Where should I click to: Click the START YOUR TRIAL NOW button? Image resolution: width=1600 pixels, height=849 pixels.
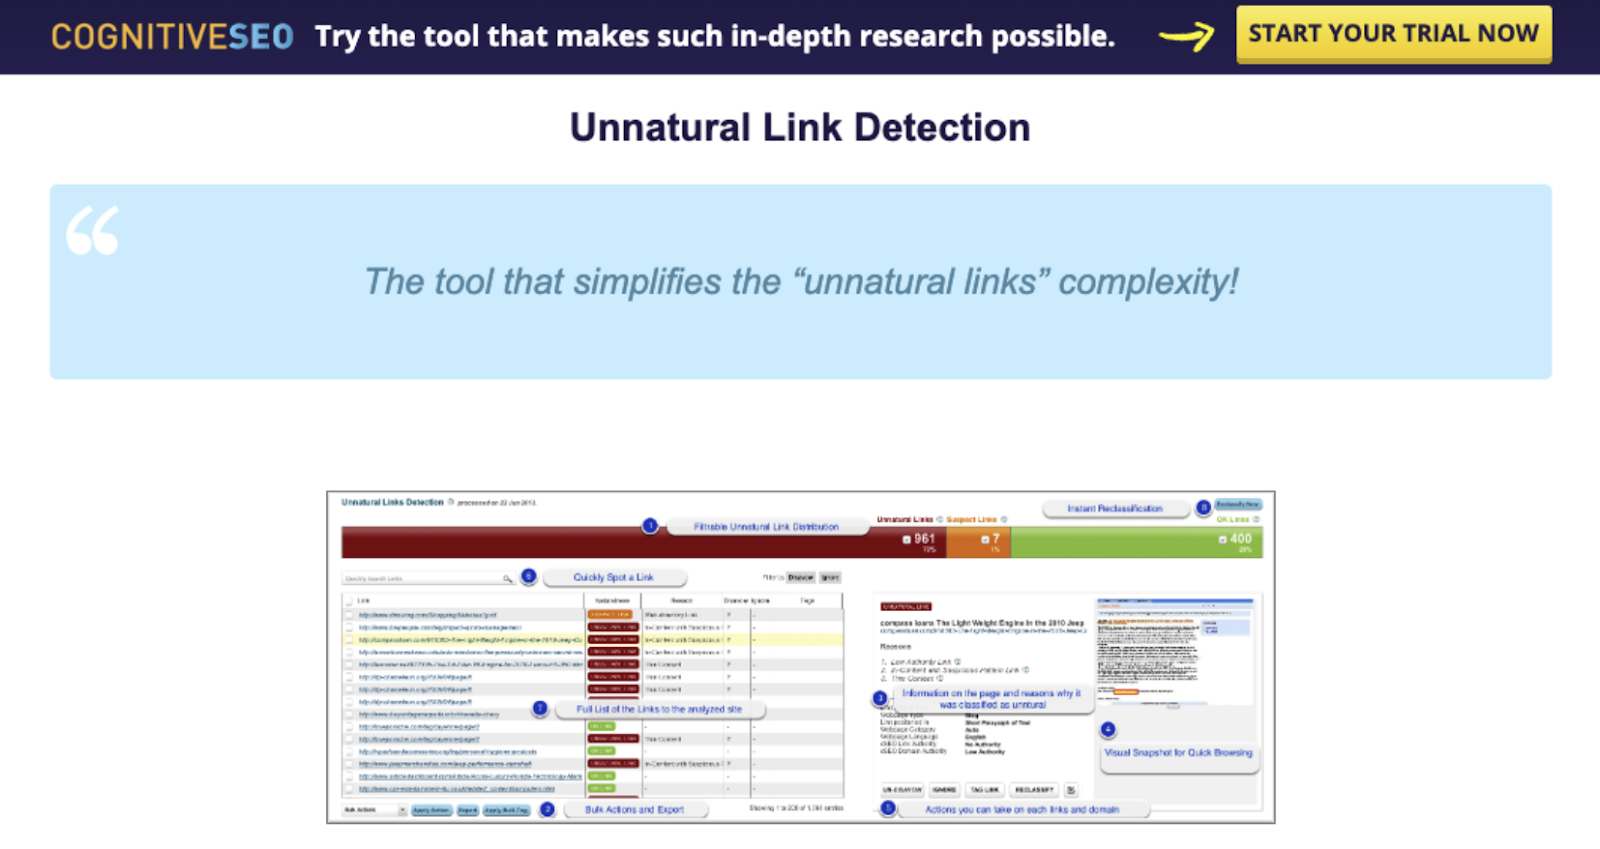(x=1394, y=34)
